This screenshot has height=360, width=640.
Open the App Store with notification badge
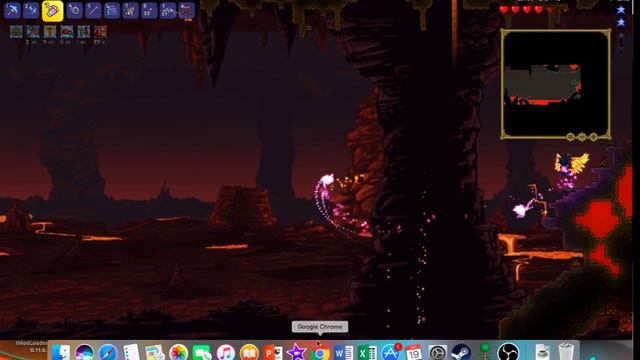(391, 352)
